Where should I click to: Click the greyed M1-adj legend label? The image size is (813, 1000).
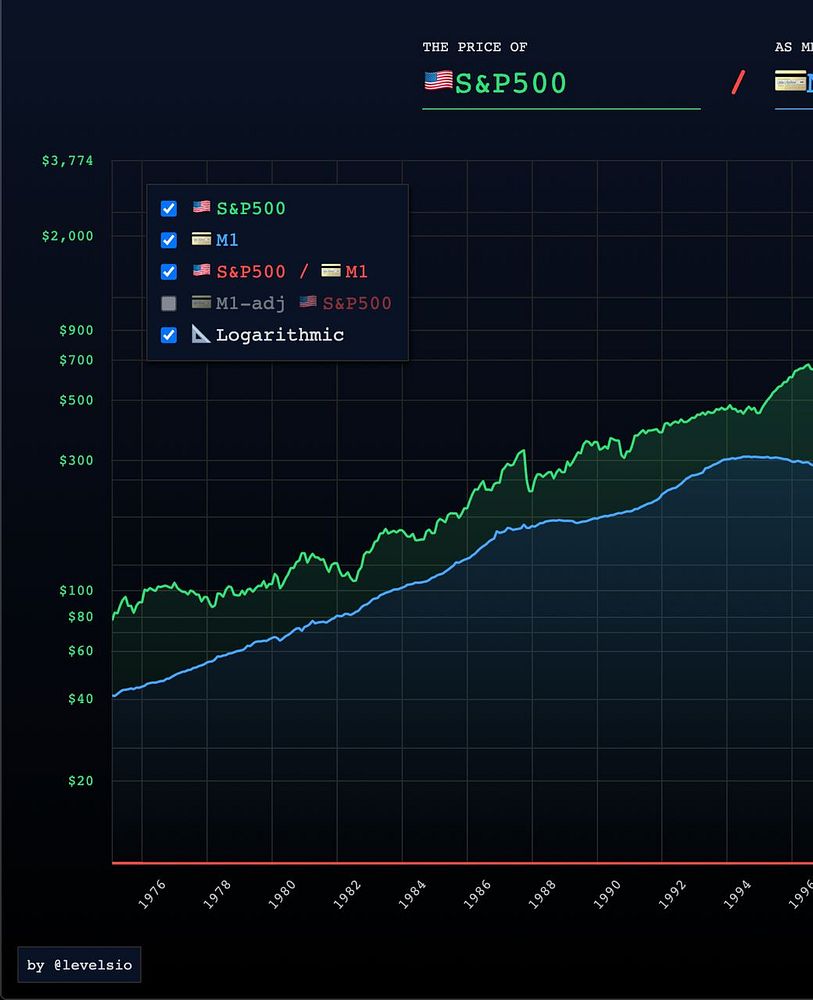[251, 303]
